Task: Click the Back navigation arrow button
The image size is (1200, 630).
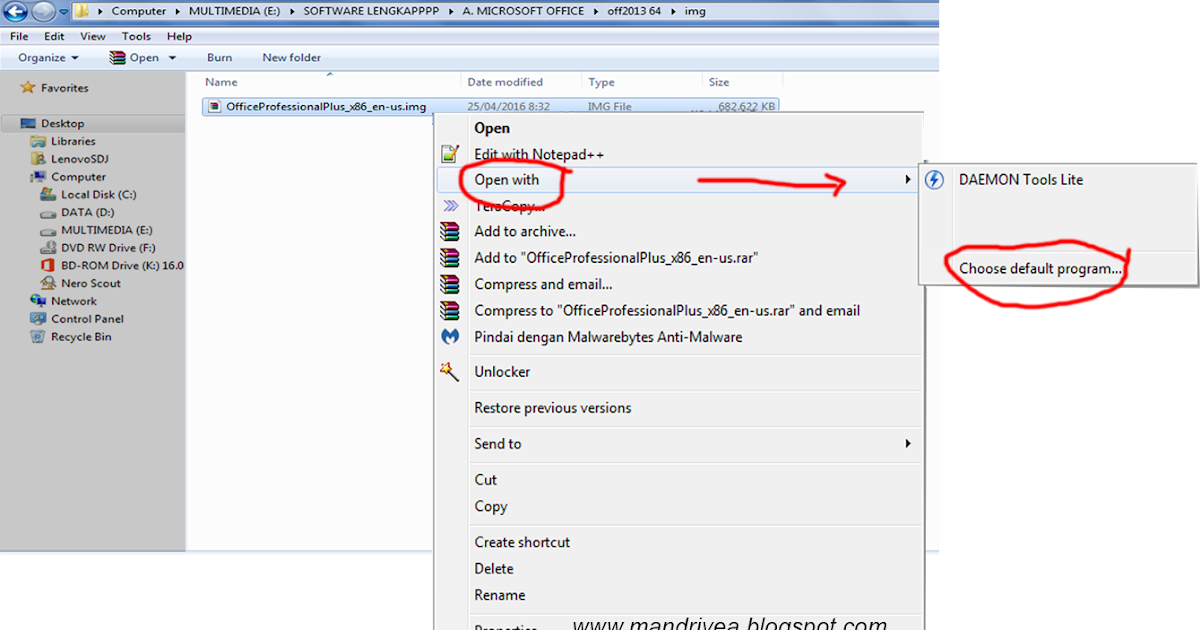Action: click(17, 11)
